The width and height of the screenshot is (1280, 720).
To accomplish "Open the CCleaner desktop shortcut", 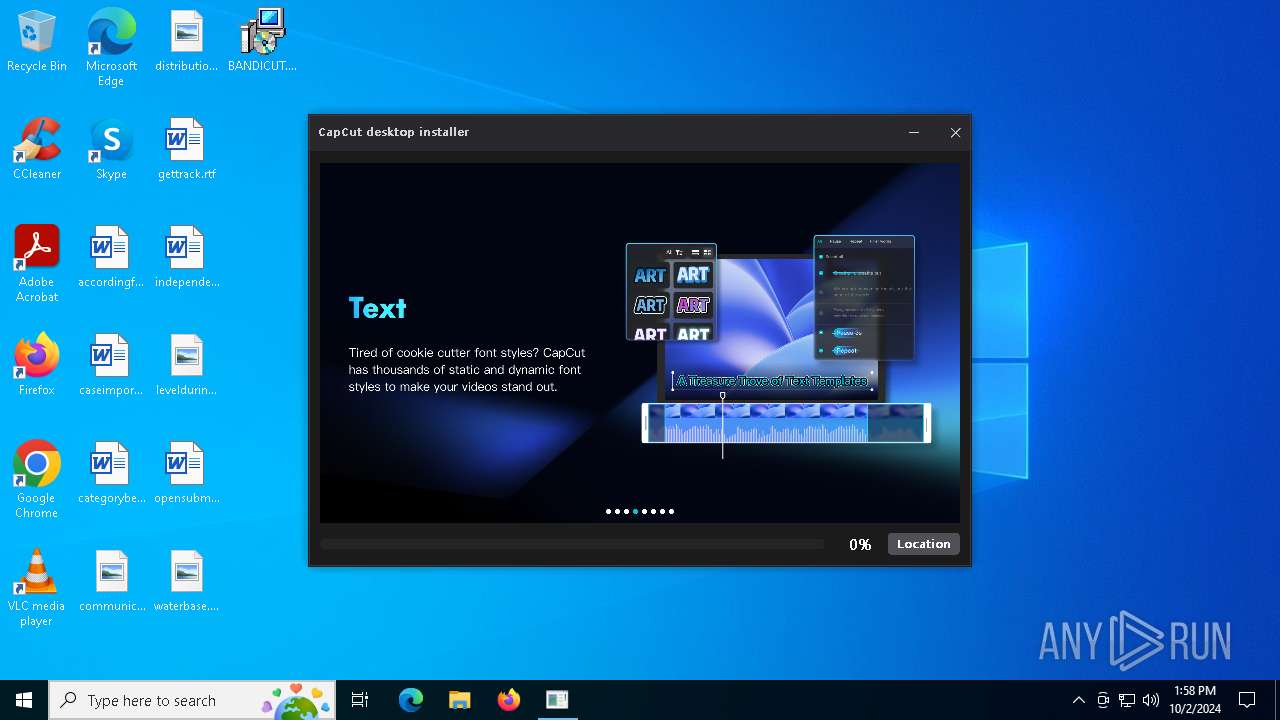I will [x=37, y=150].
